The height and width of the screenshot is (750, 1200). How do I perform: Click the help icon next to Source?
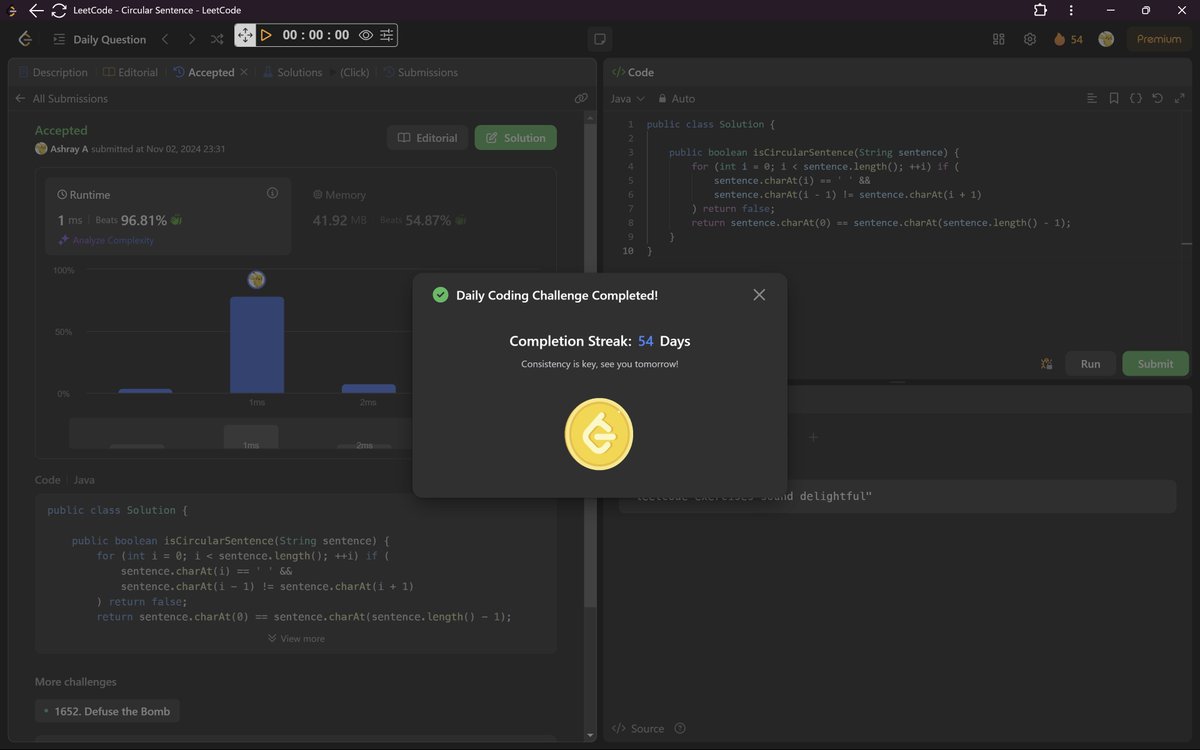pyautogui.click(x=680, y=728)
